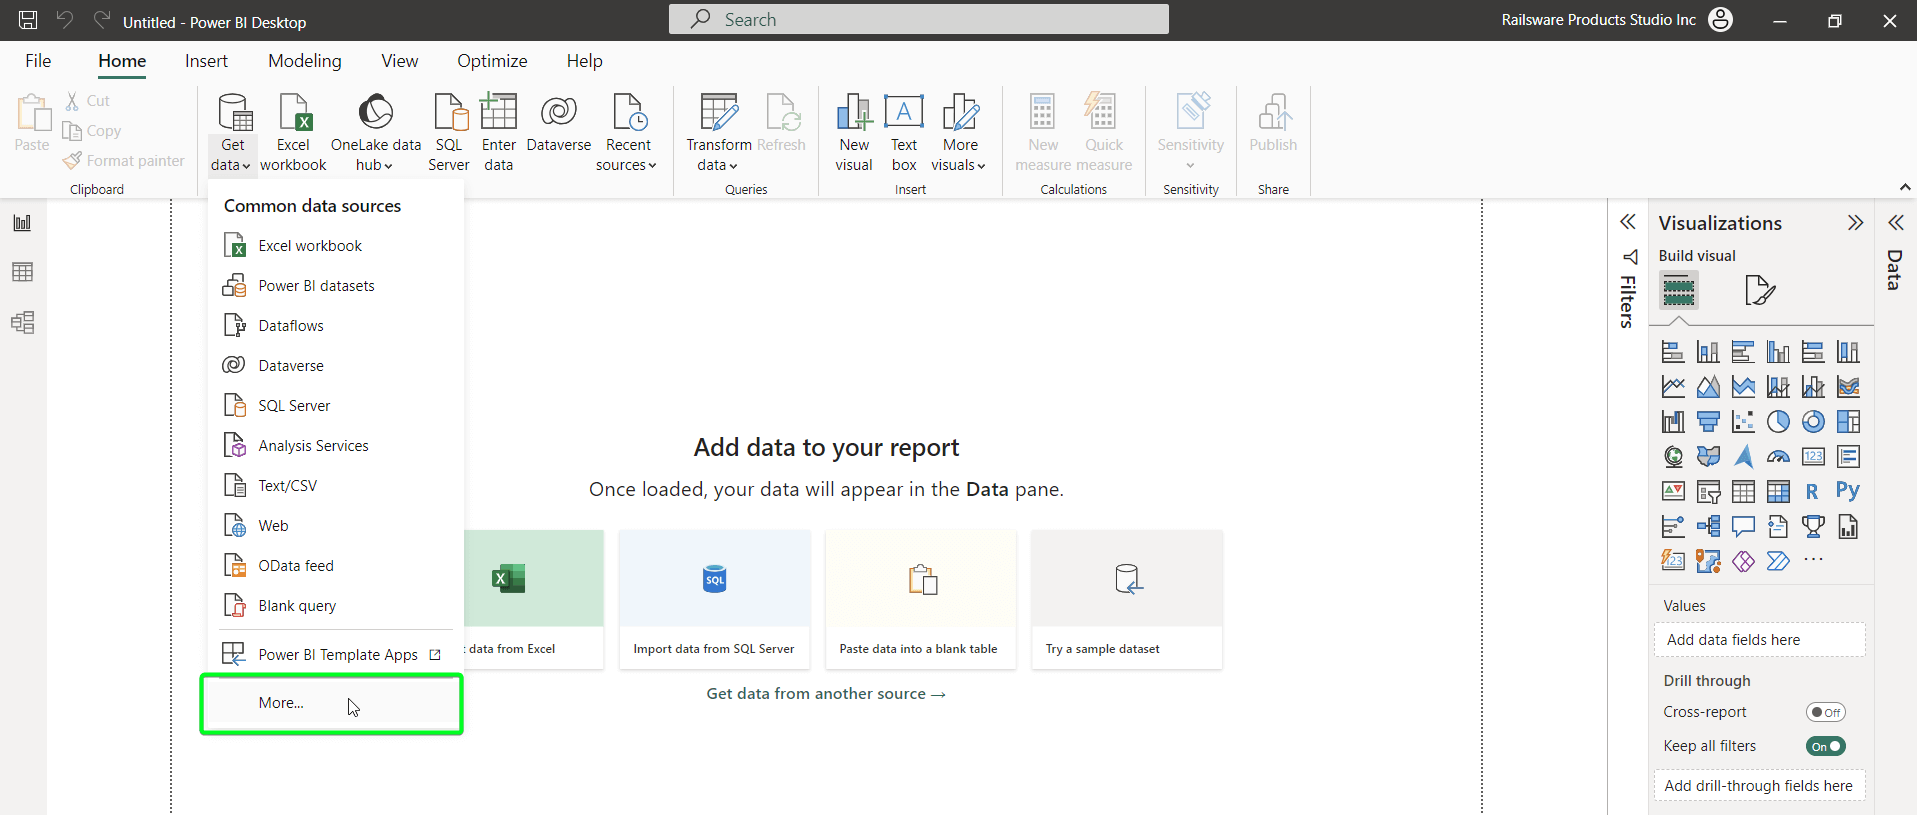
Task: Open the File menu
Action: point(38,61)
